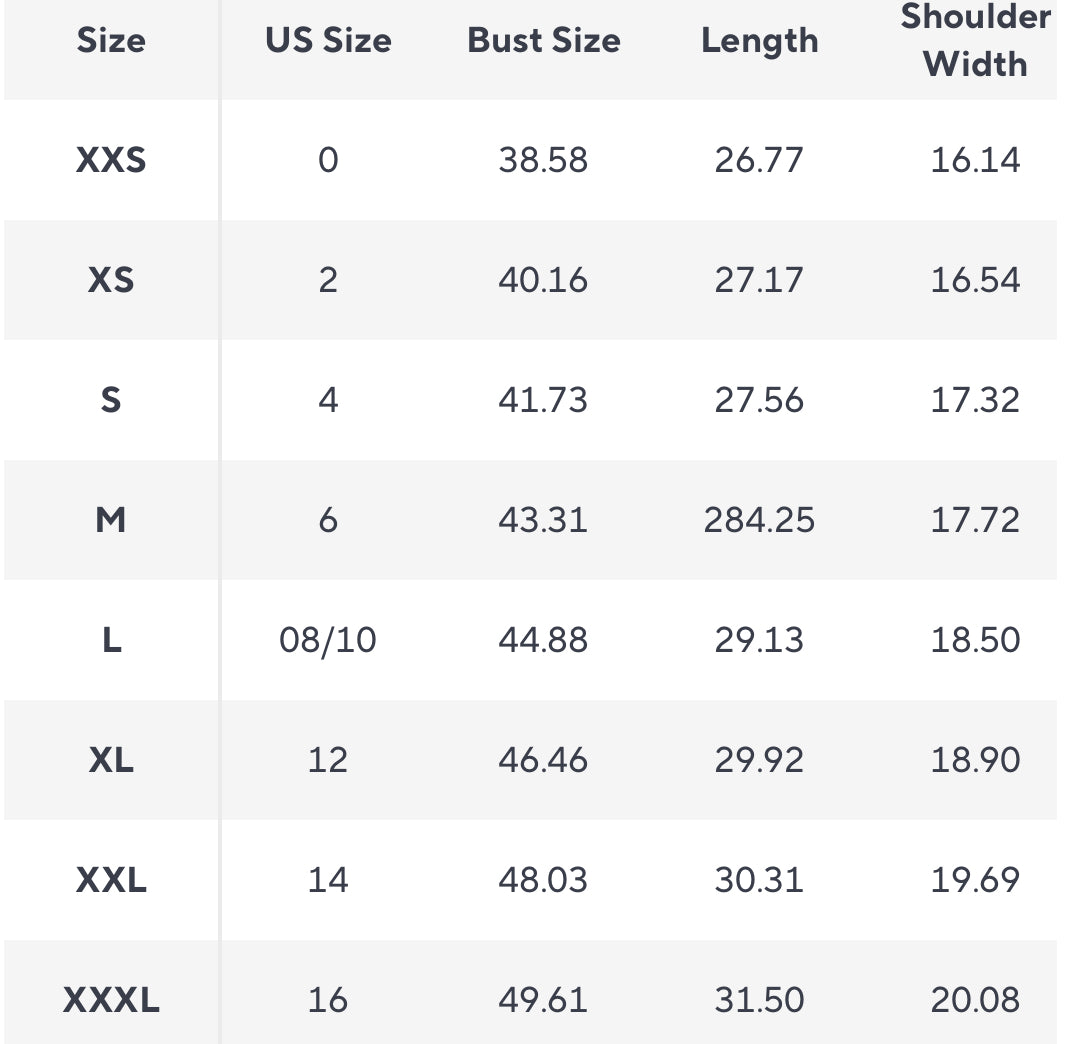
Task: Click the S size row label
Action: coord(111,400)
